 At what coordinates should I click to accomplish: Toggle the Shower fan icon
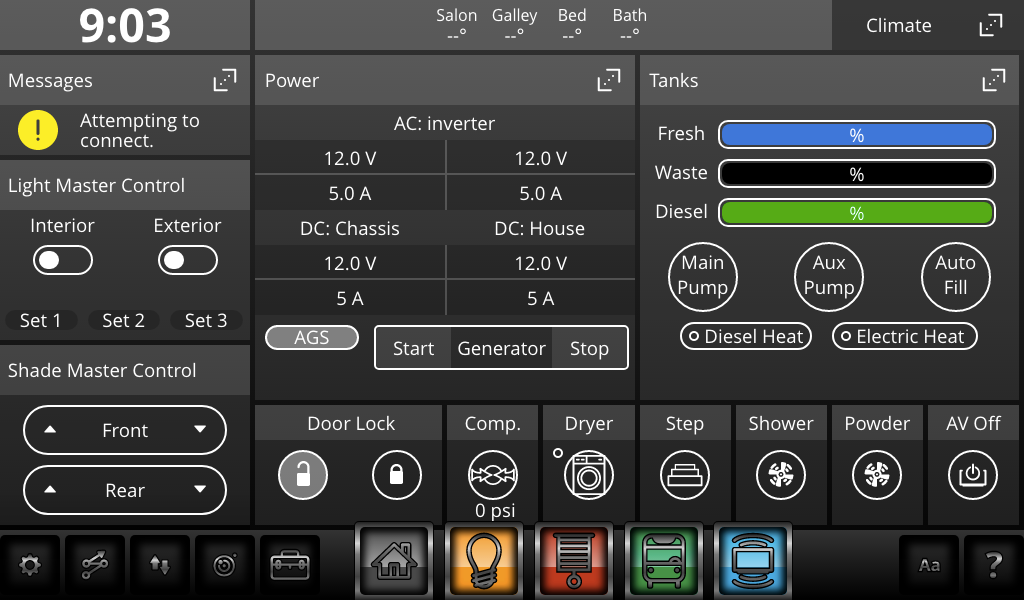pyautogui.click(x=780, y=475)
